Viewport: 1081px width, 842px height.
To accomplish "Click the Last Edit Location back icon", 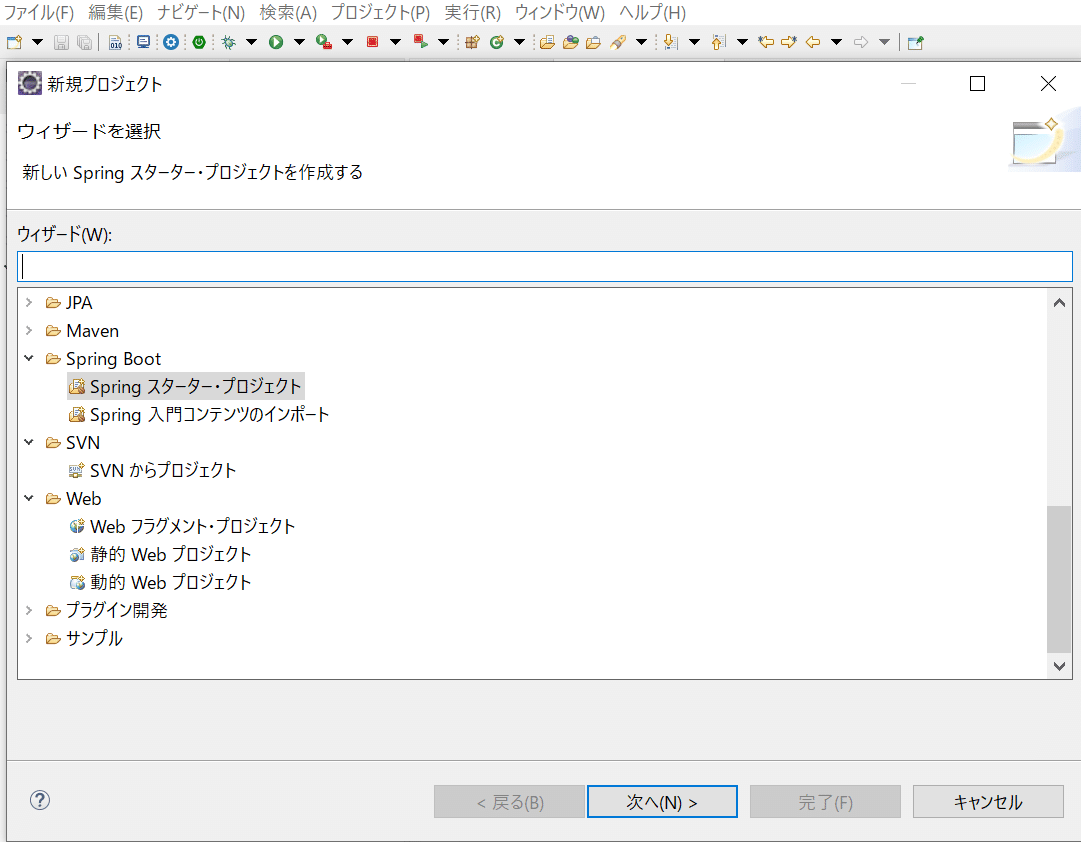I will click(766, 42).
